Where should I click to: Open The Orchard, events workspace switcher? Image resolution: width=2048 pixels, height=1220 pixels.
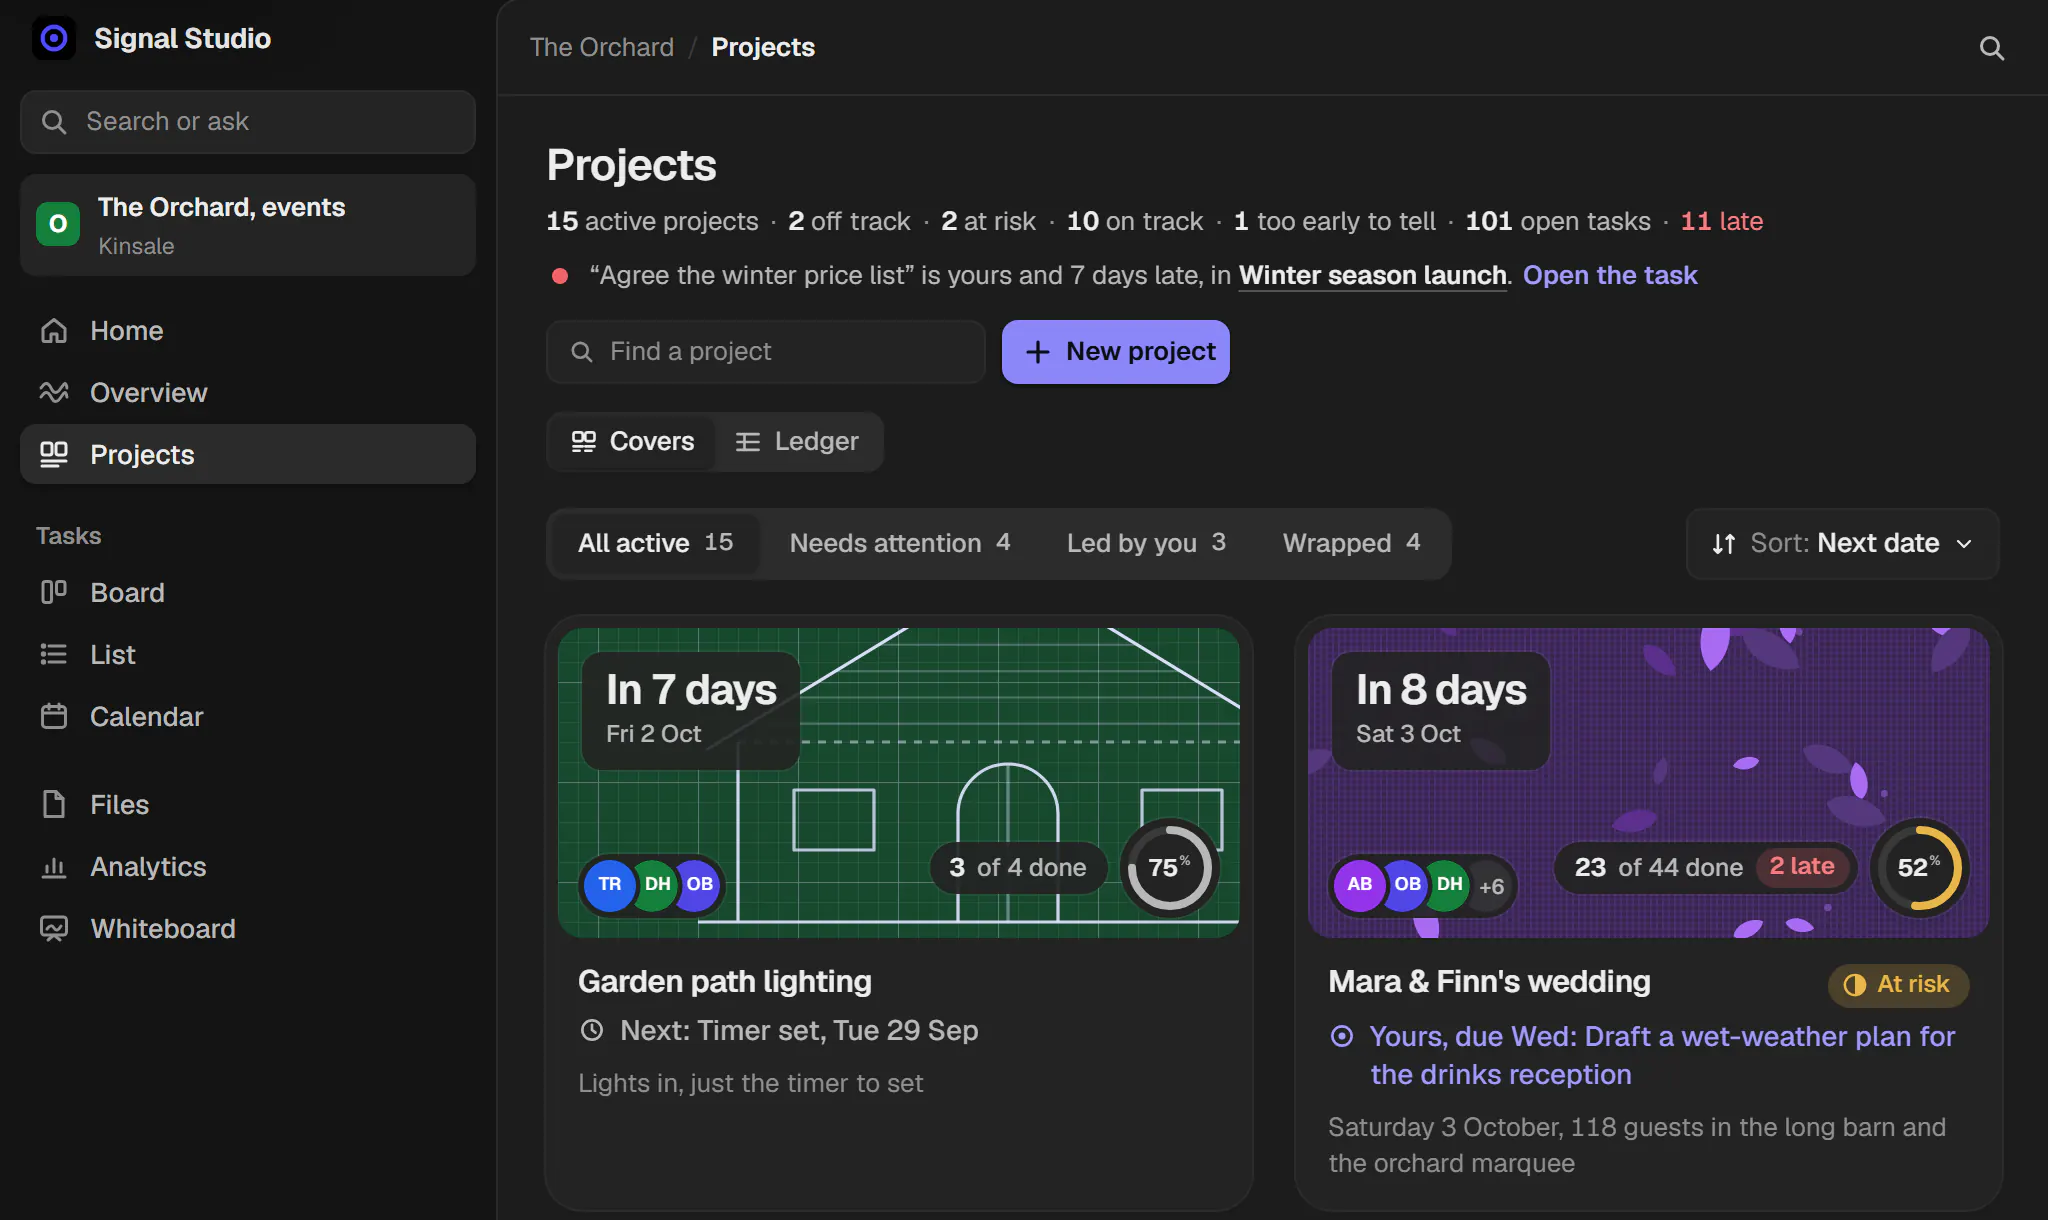pos(248,225)
